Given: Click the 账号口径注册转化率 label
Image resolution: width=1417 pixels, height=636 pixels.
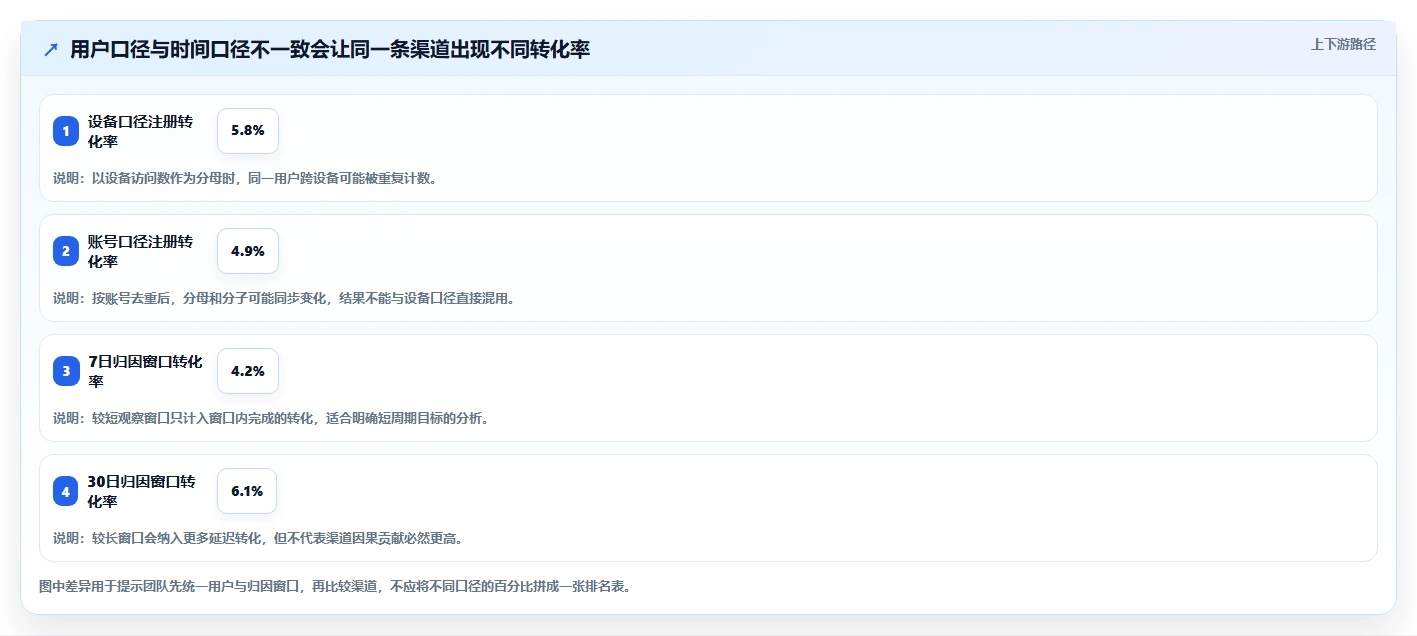Looking at the screenshot, I should click(x=141, y=251).
